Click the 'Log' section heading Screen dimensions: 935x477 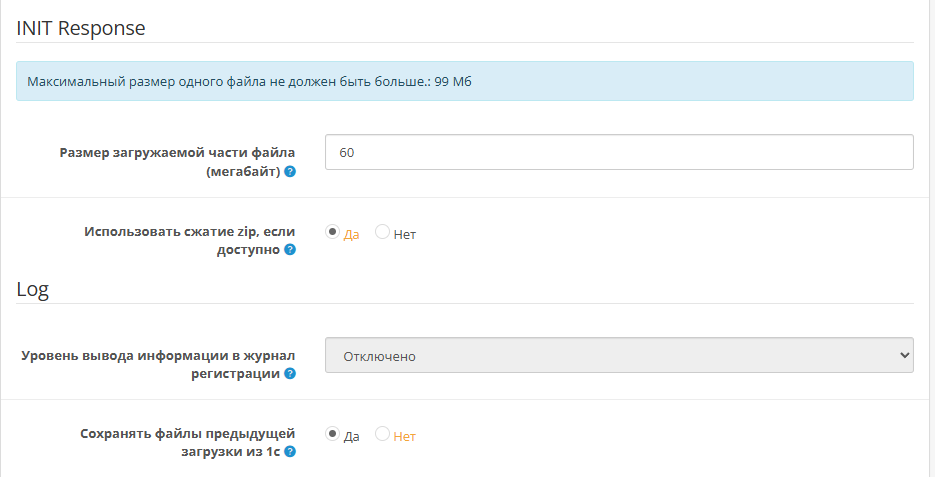pos(33,289)
